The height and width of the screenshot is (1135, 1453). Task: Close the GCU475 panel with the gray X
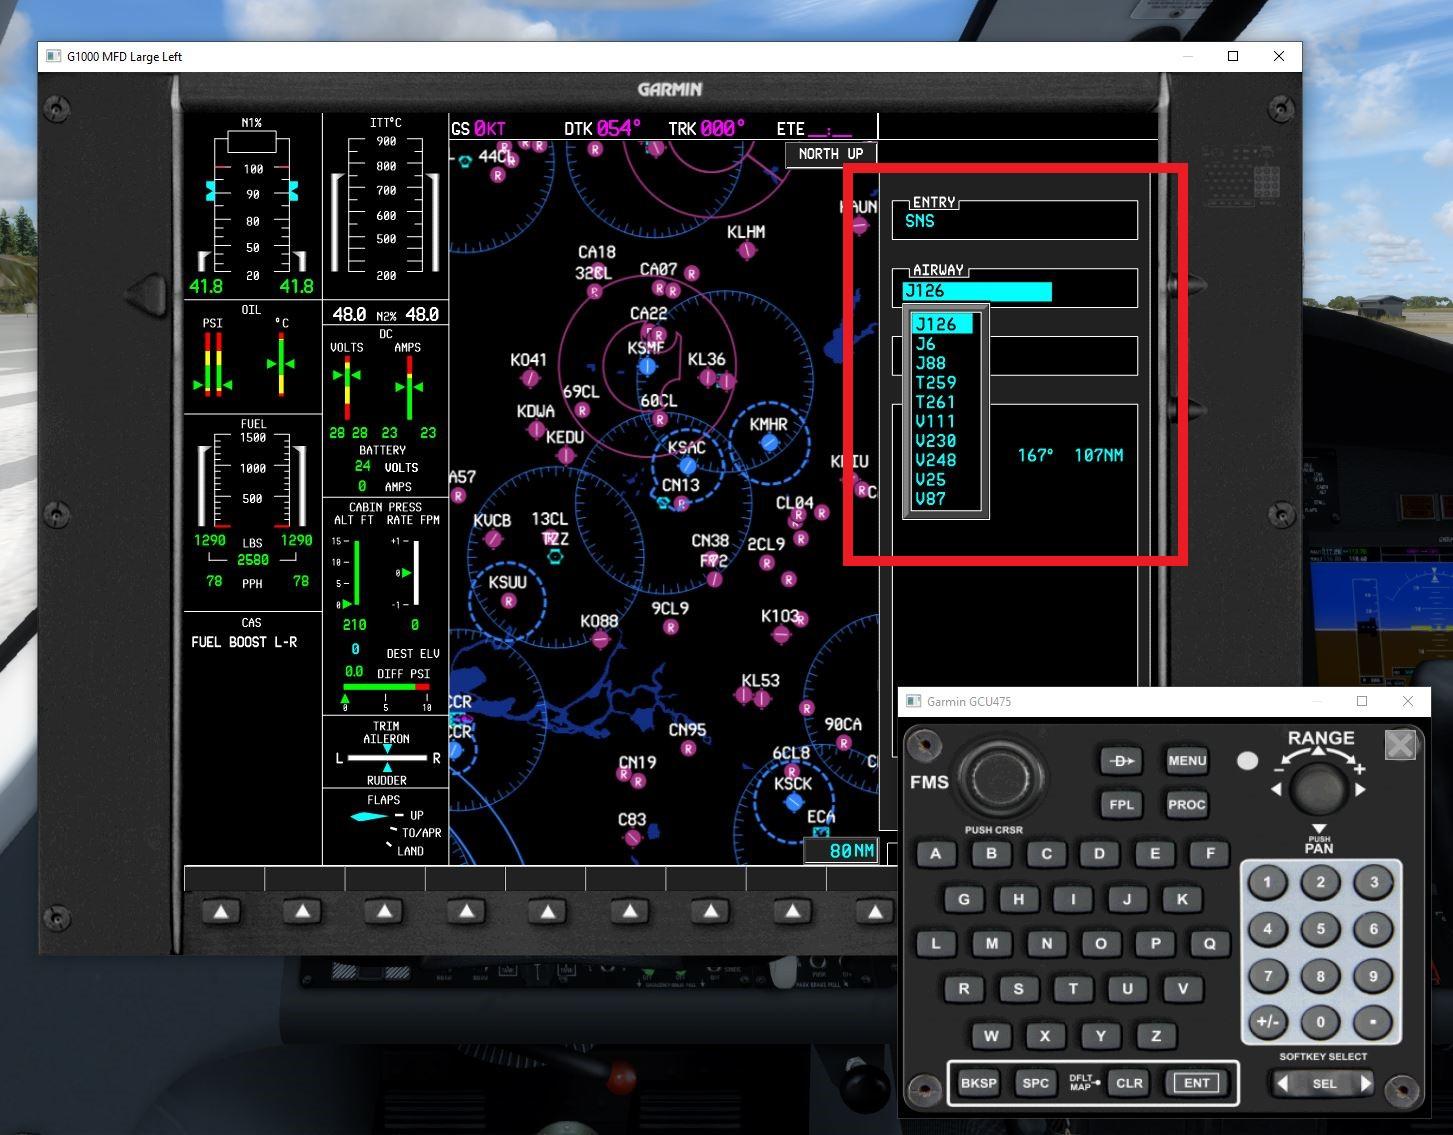click(x=1400, y=745)
